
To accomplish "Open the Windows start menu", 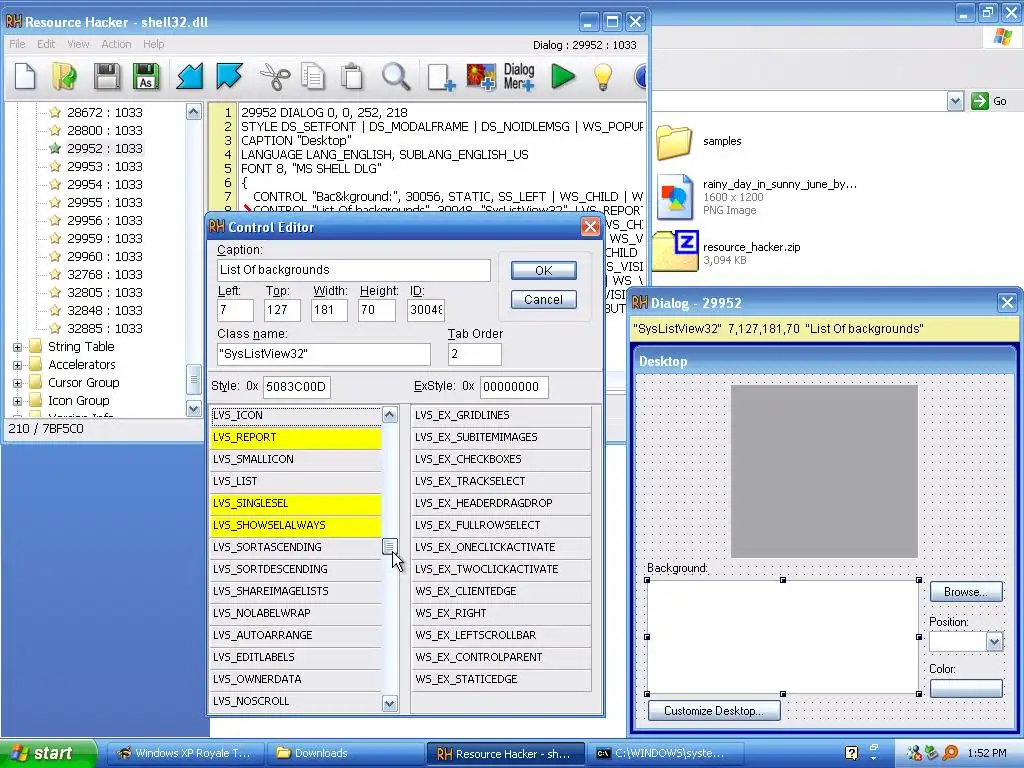I will 47,753.
